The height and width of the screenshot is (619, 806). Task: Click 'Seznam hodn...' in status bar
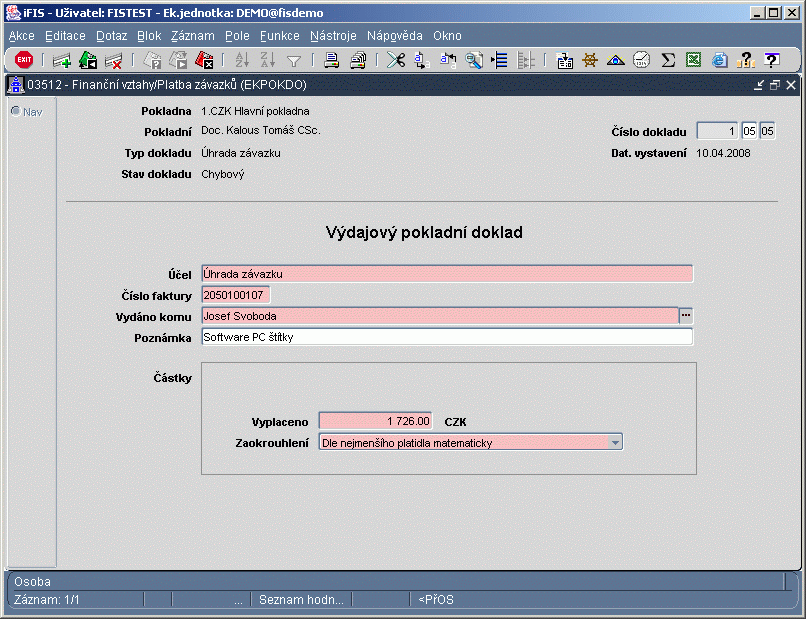point(301,599)
